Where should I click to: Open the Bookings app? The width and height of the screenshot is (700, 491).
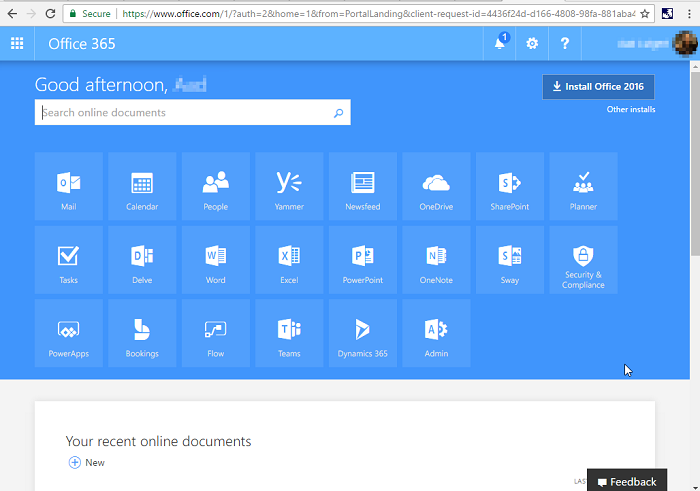click(142, 333)
